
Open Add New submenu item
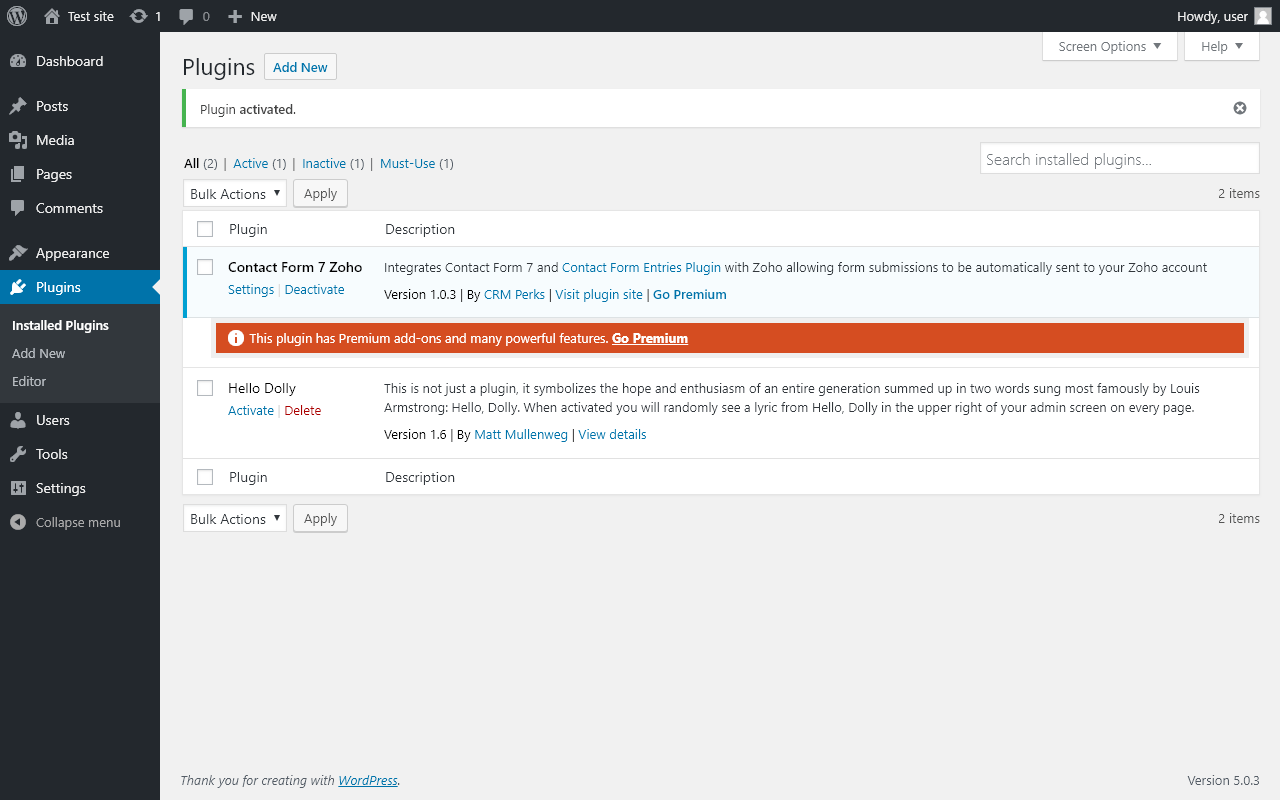pyautogui.click(x=38, y=353)
